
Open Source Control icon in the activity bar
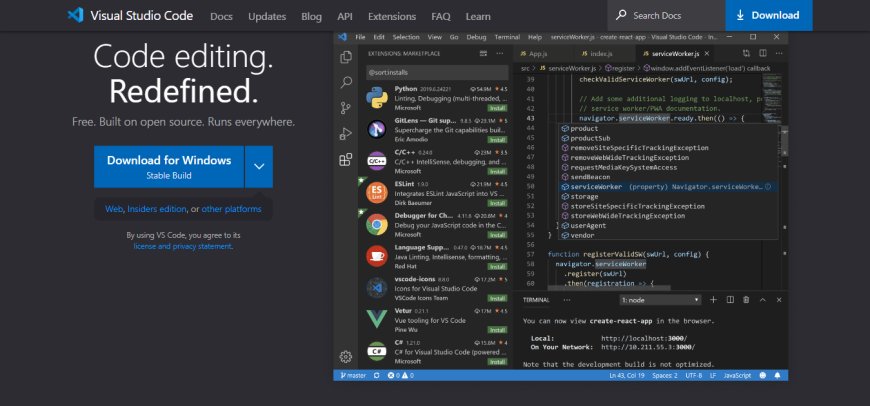[346, 108]
